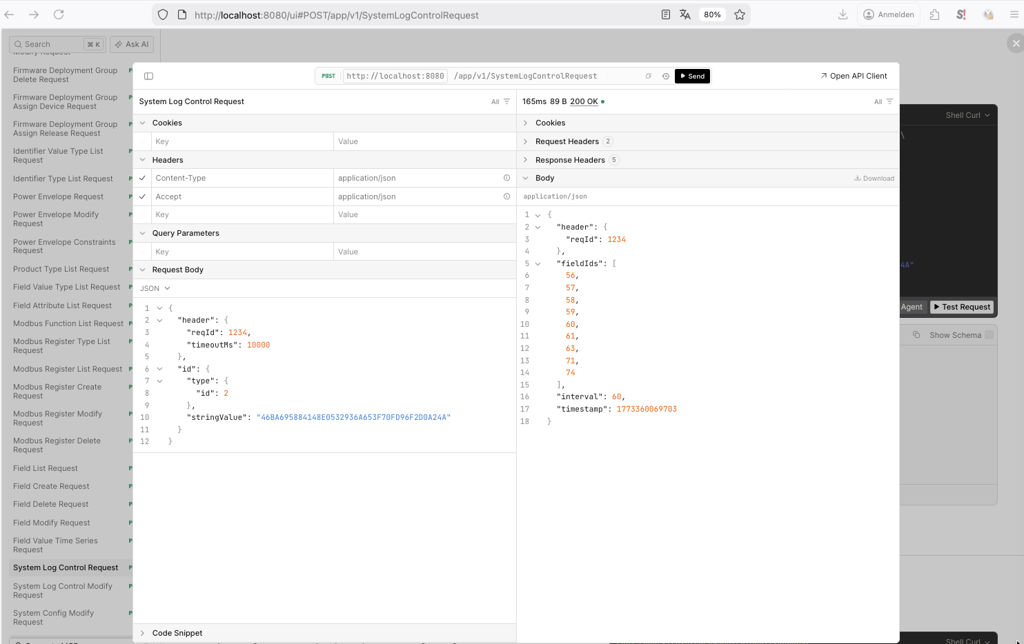Expand the Request Headers section
The width and height of the screenshot is (1024, 644).
point(525,141)
